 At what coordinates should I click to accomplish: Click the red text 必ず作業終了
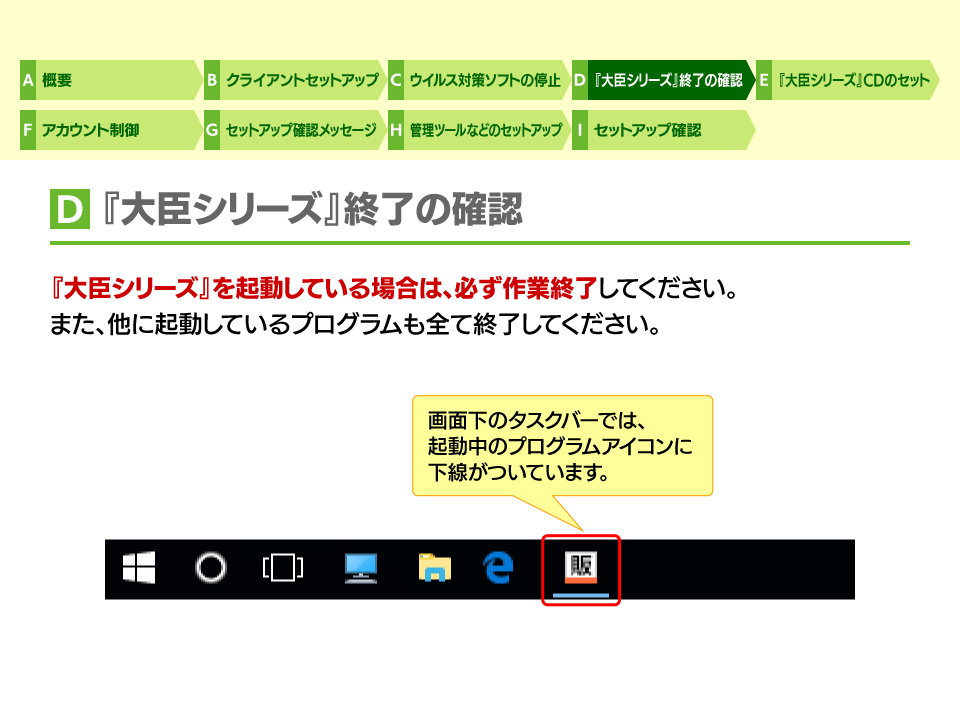(525, 288)
